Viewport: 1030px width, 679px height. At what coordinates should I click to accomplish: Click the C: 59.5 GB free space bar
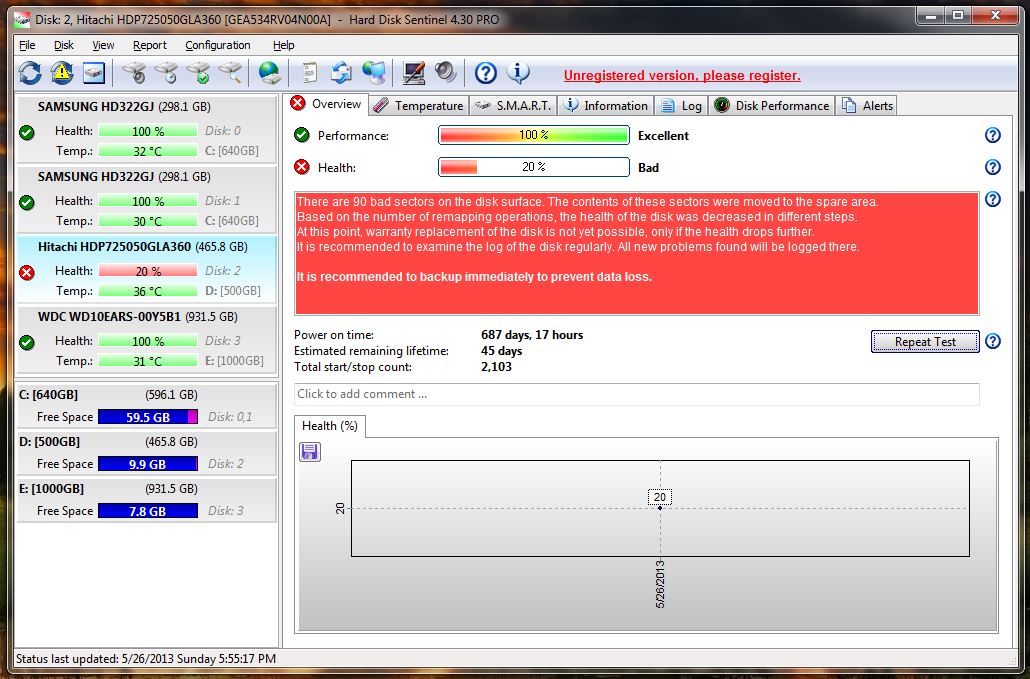tap(148, 417)
